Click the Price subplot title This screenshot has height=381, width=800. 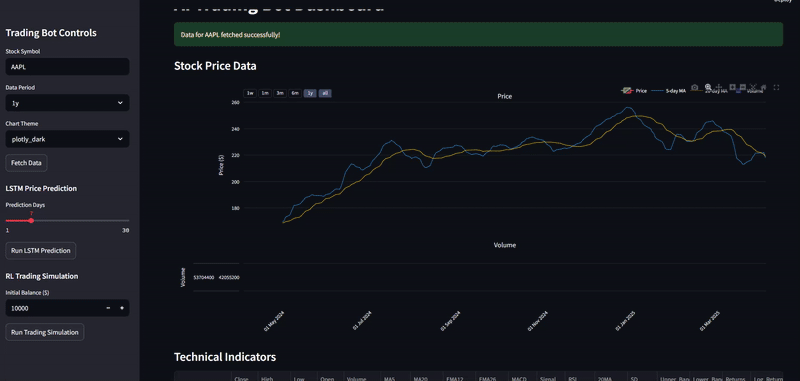(505, 96)
